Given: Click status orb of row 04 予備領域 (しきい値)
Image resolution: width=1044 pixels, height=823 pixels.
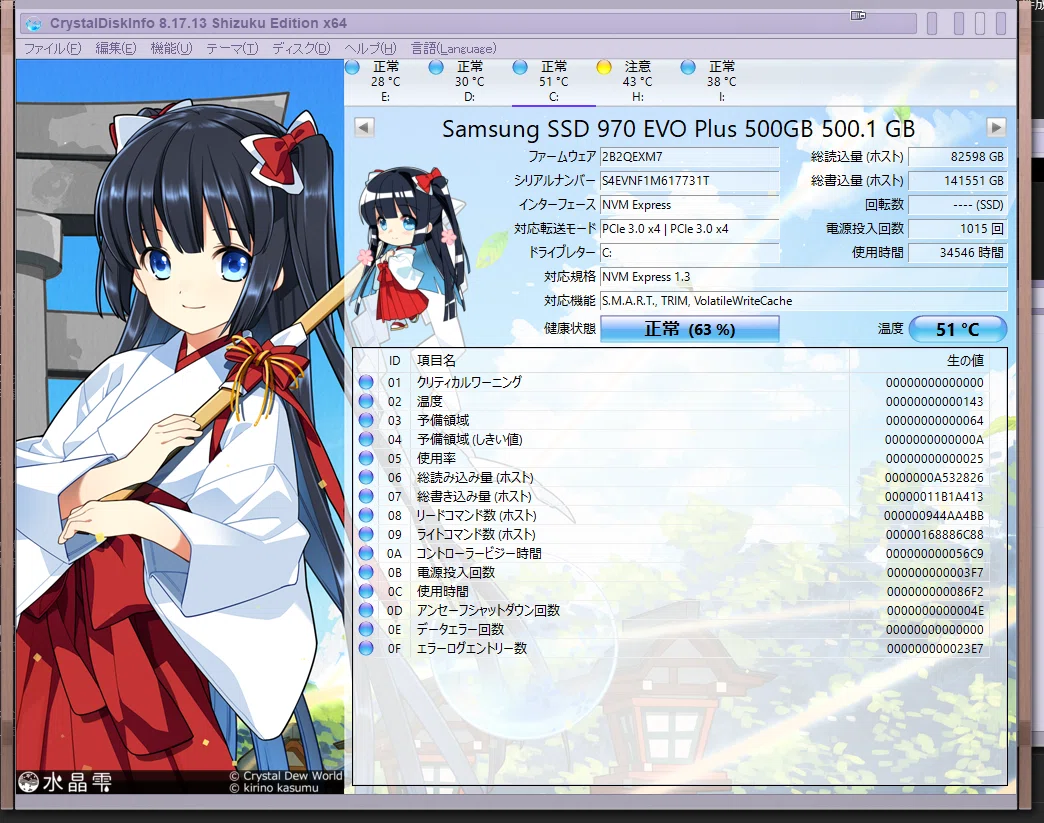Looking at the screenshot, I should 366,439.
